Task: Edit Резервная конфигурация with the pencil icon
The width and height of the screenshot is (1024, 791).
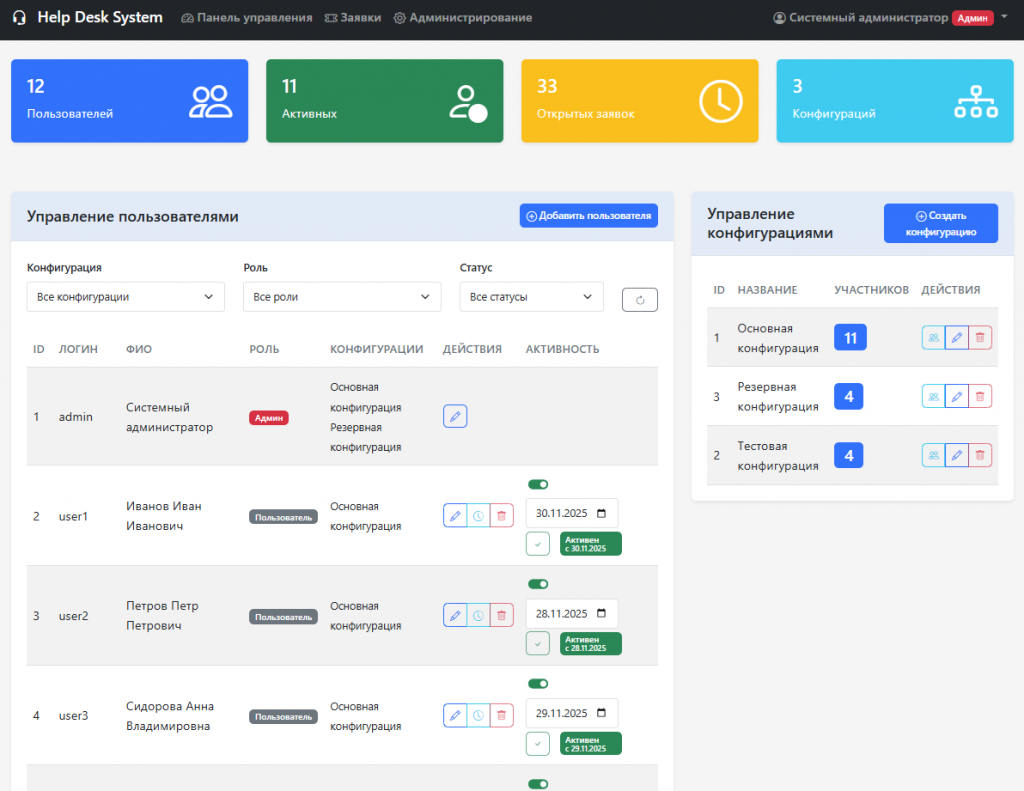Action: pos(957,396)
